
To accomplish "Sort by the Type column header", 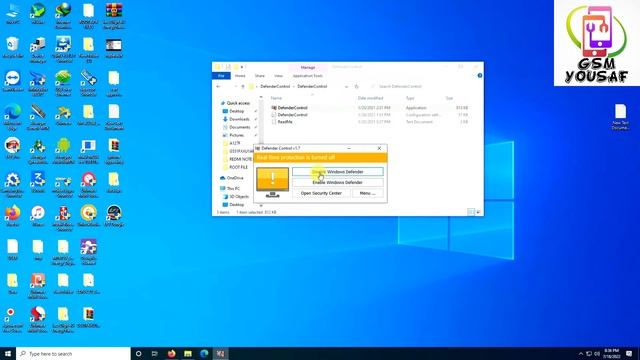I will 410,98.
